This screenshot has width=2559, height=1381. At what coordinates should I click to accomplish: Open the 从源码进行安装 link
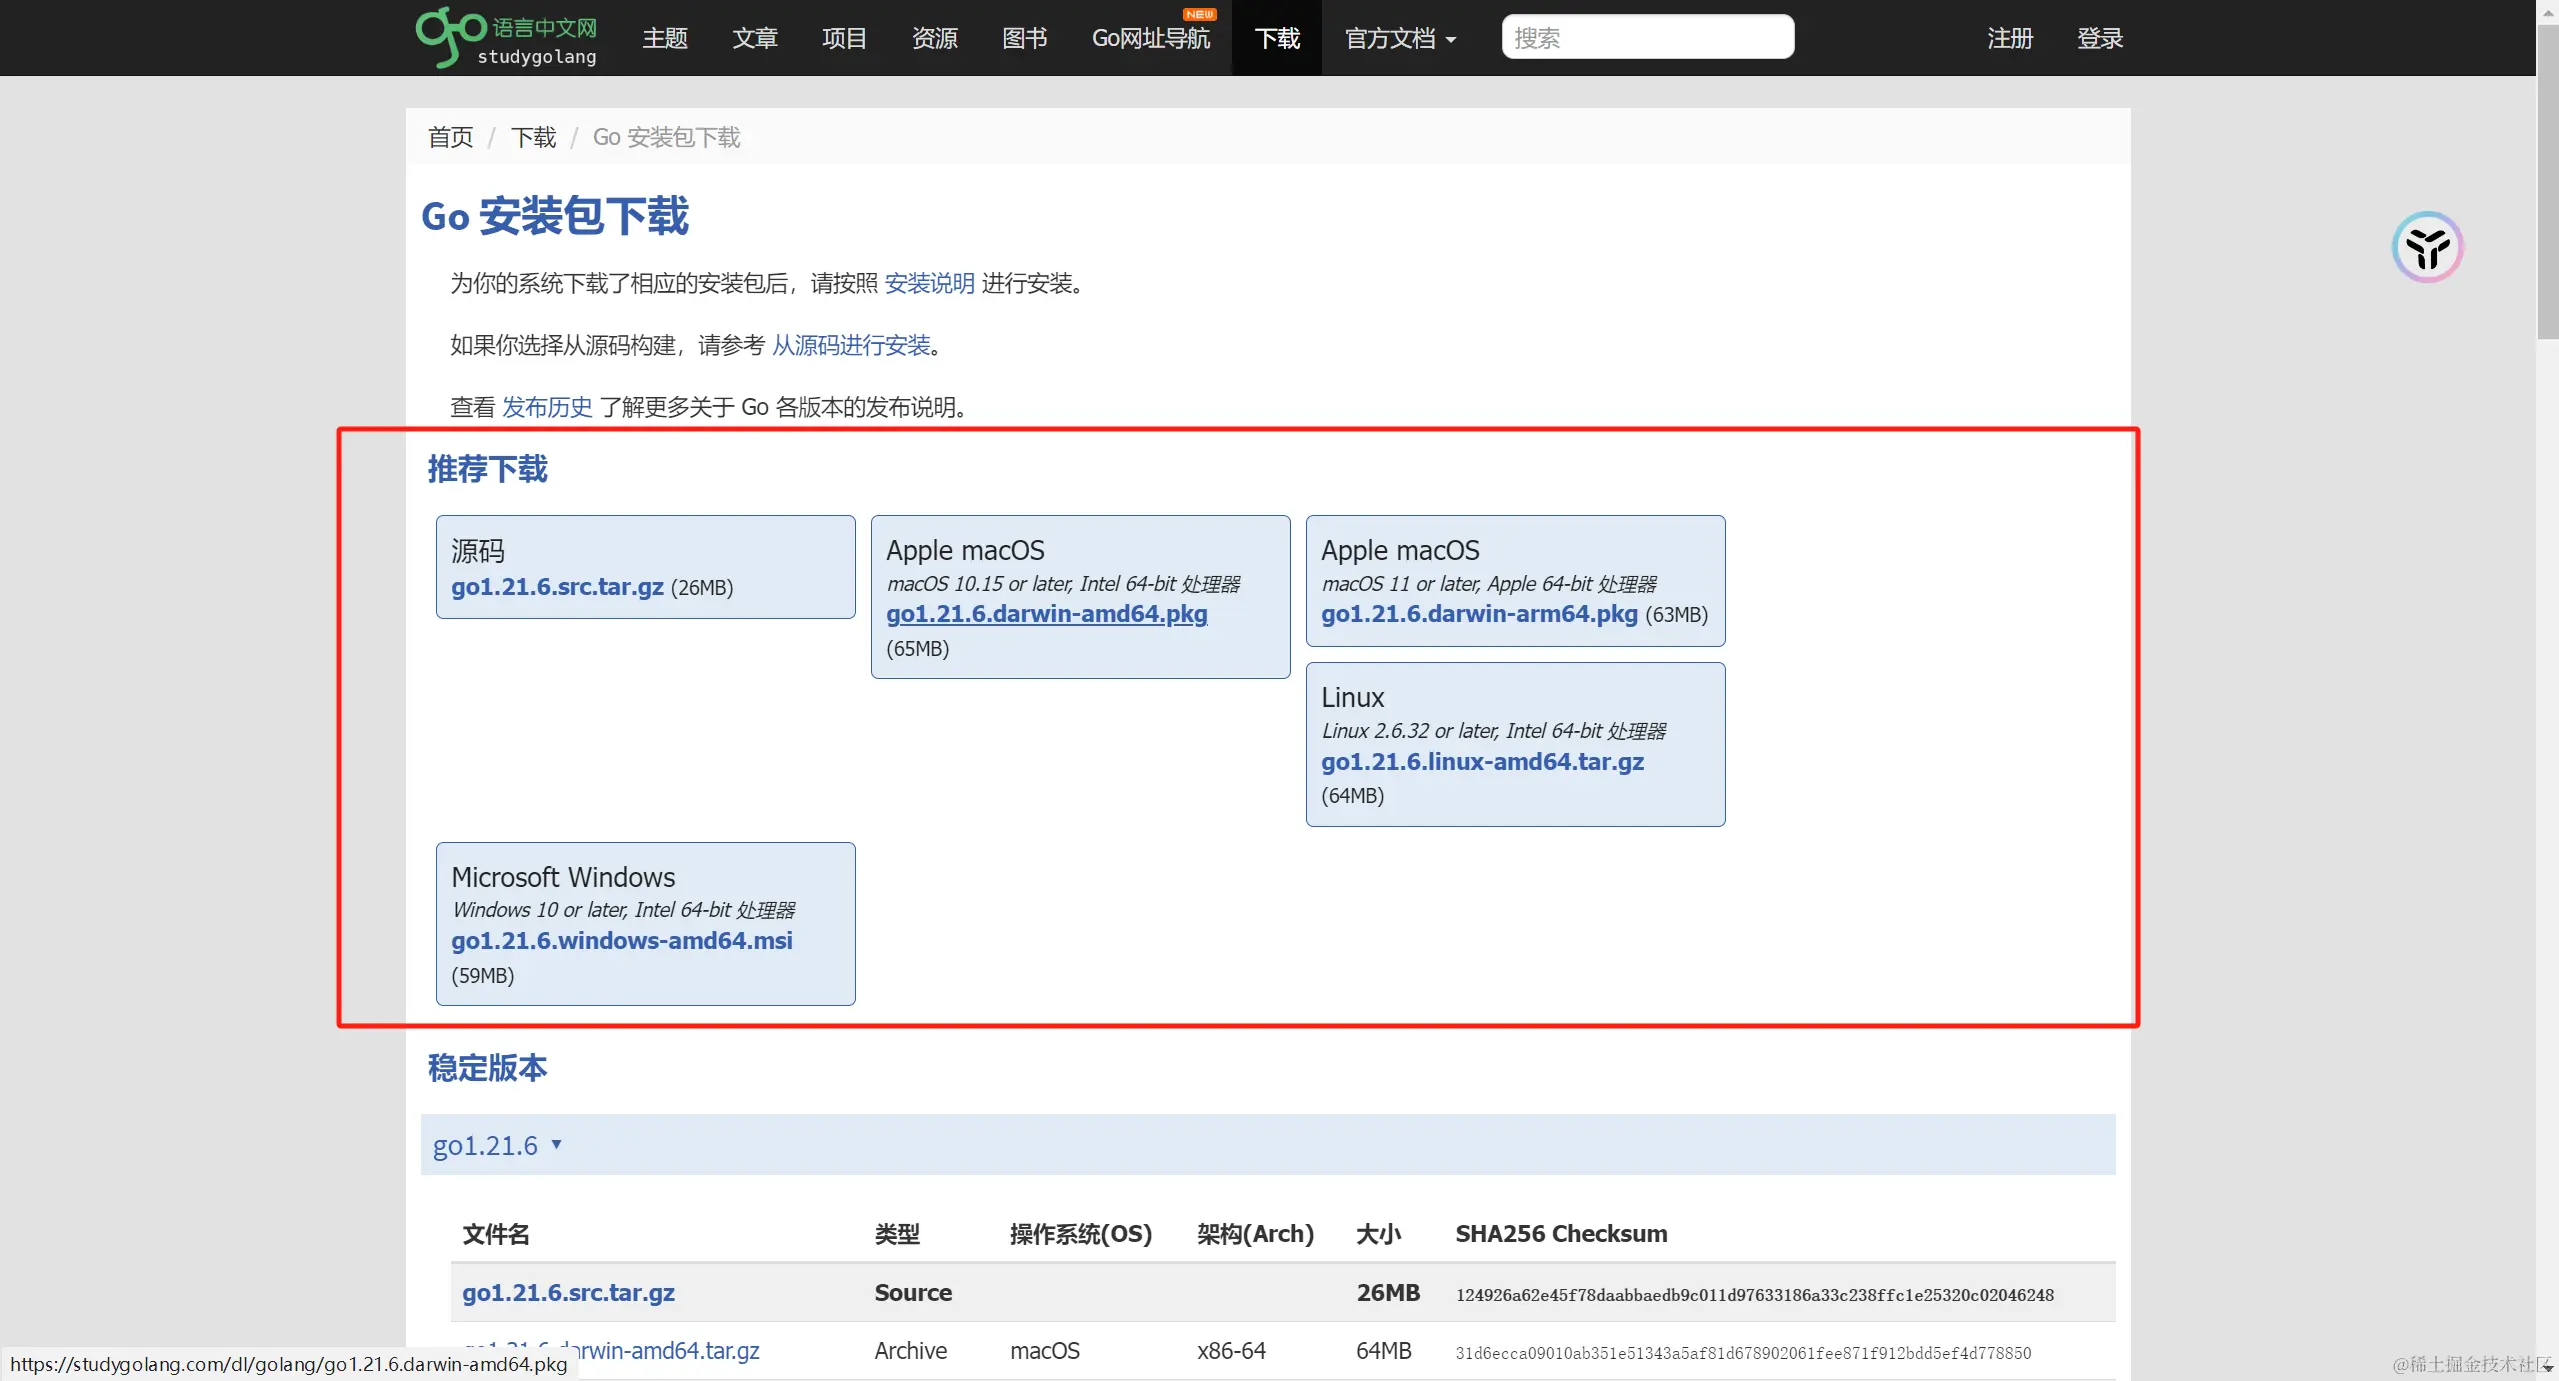pyautogui.click(x=851, y=345)
